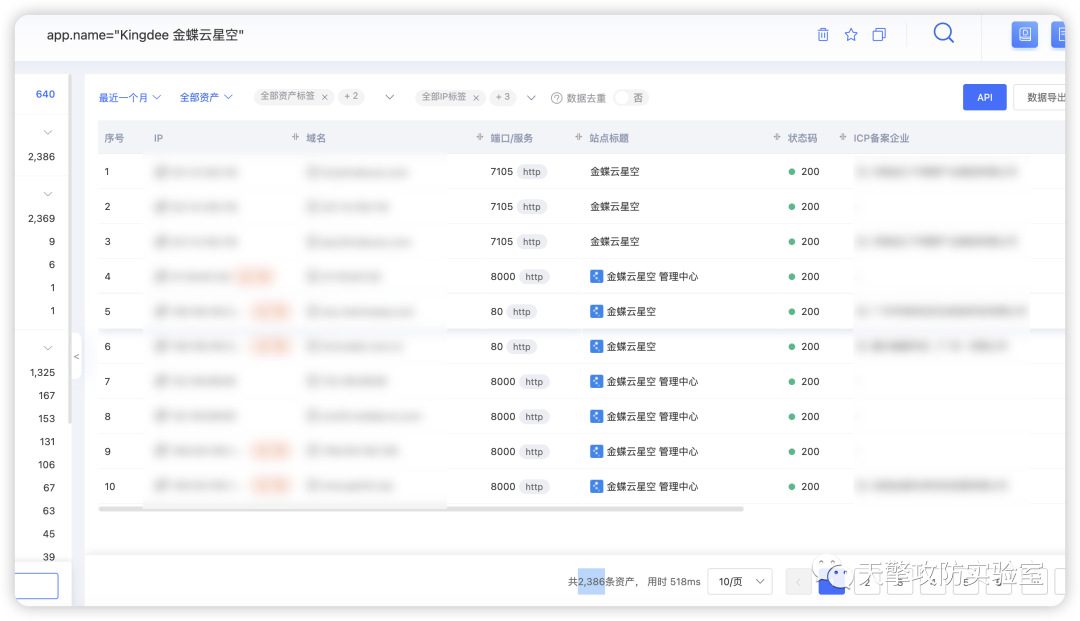This screenshot has height=621, width=1080.
Task: Click the 状态码 column header
Action: (802, 138)
